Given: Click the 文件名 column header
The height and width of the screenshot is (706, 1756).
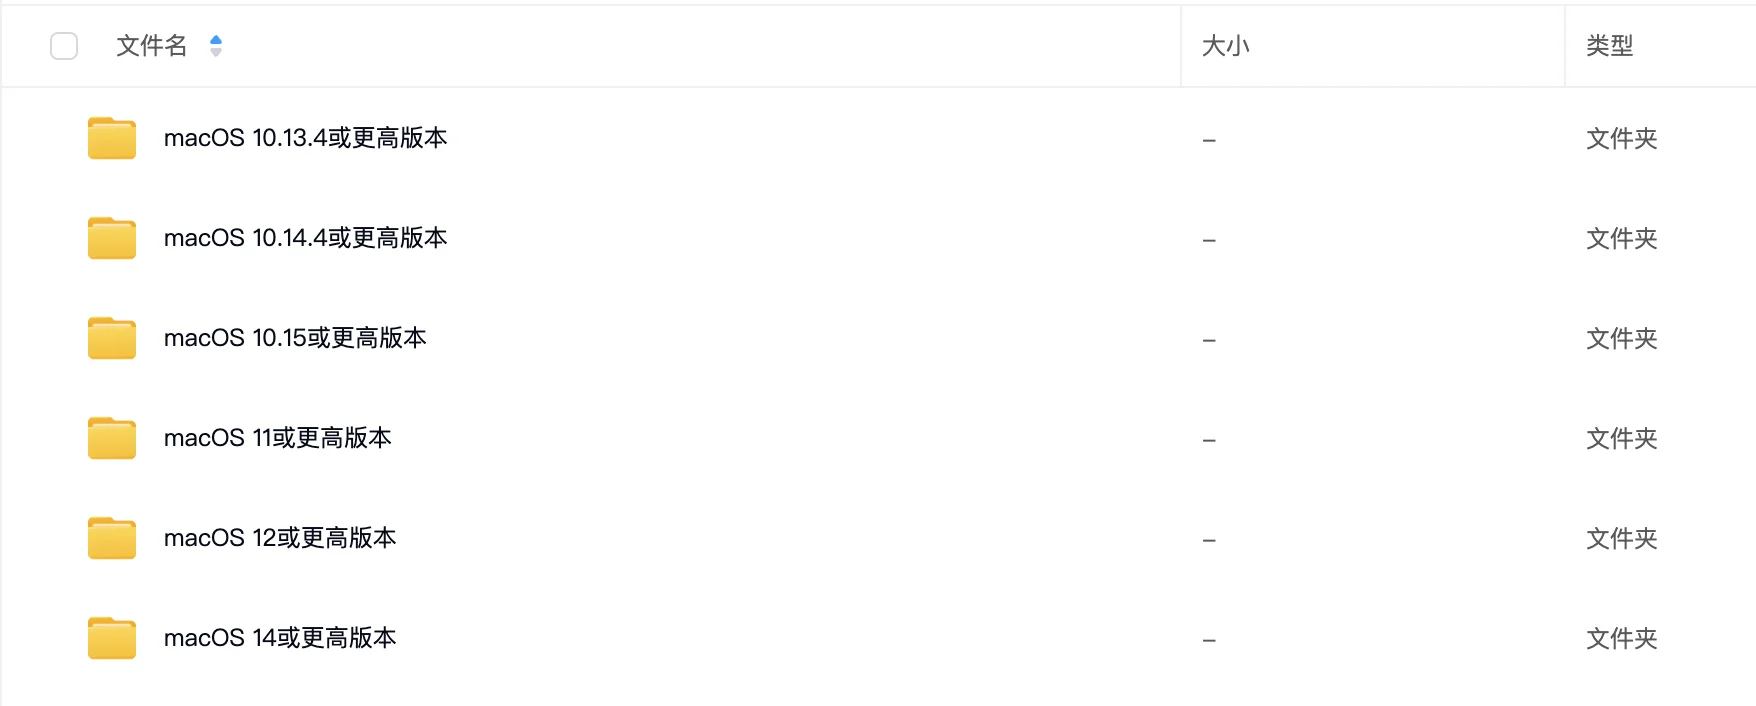Looking at the screenshot, I should [x=152, y=46].
